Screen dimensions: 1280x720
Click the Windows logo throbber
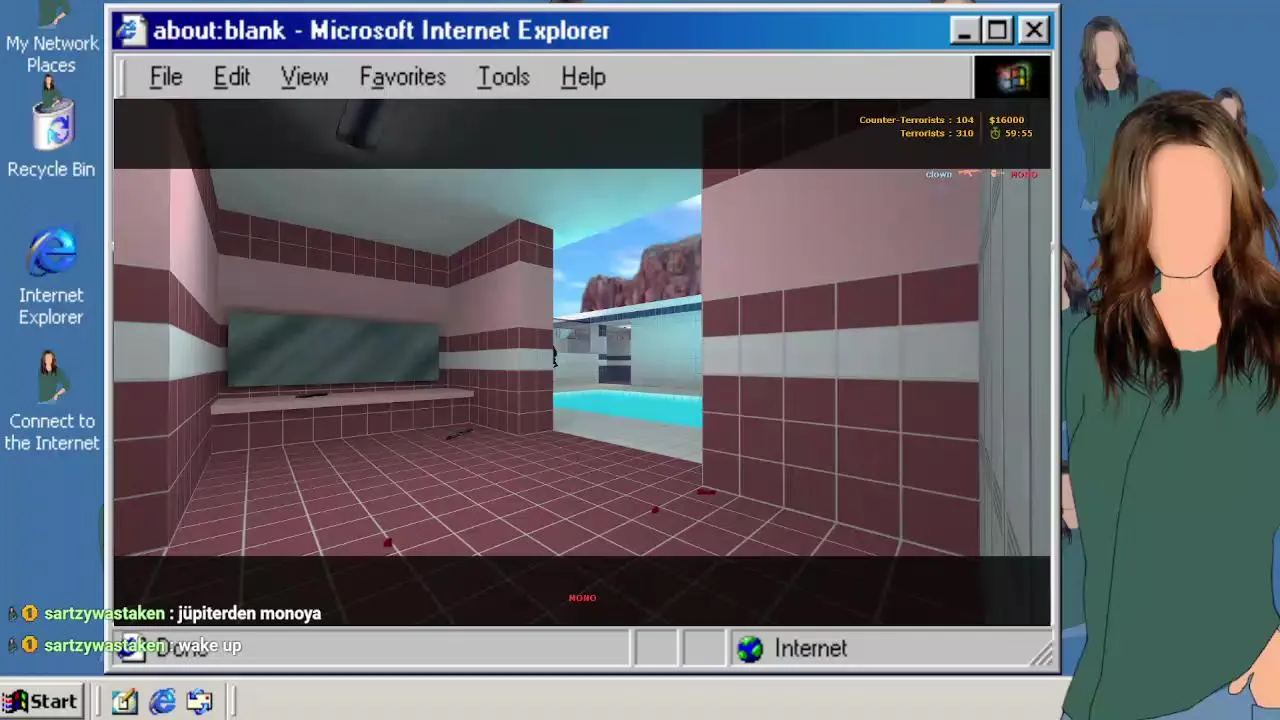pos(1012,77)
